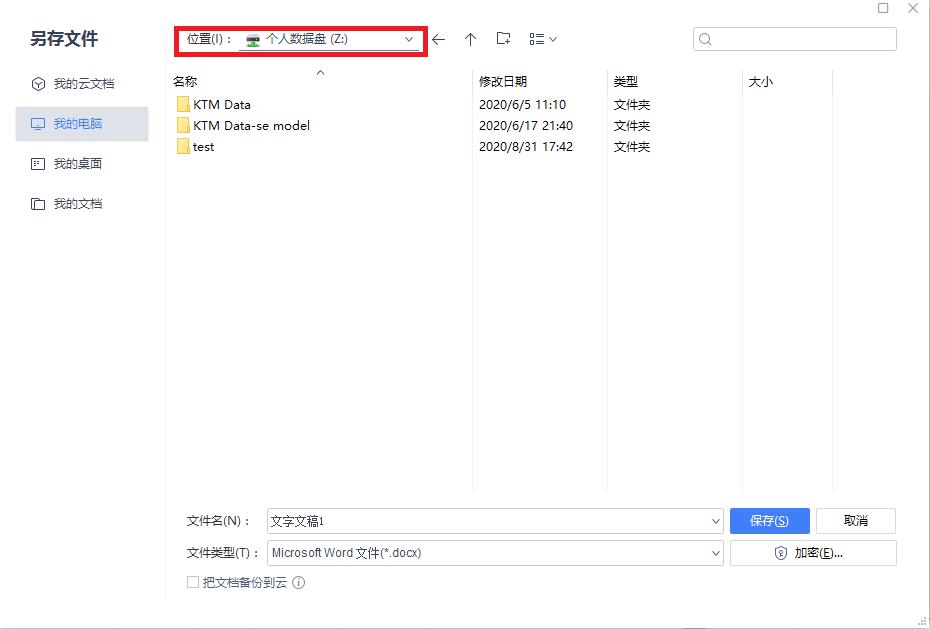Click the folder icon of test
The height and width of the screenshot is (629, 930).
(183, 146)
